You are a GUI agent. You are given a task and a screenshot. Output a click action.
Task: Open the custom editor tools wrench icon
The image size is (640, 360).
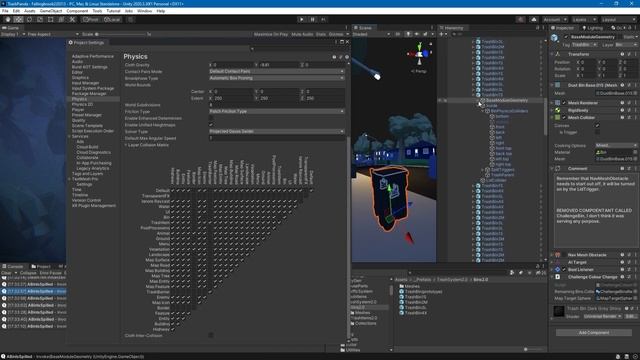pyautogui.click(x=72, y=19)
